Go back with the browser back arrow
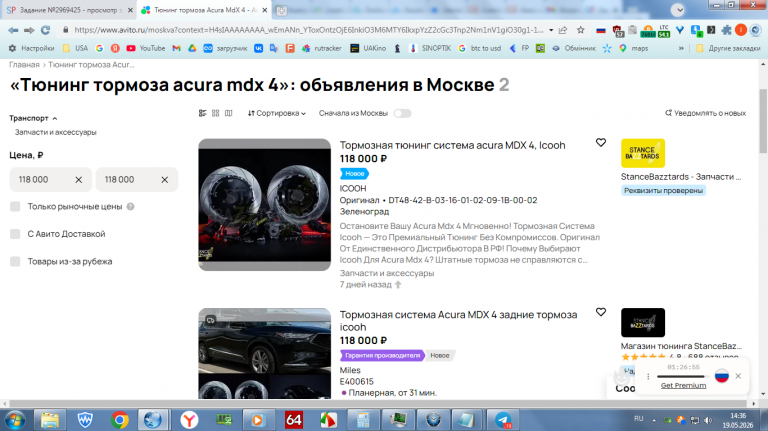 pyautogui.click(x=13, y=30)
